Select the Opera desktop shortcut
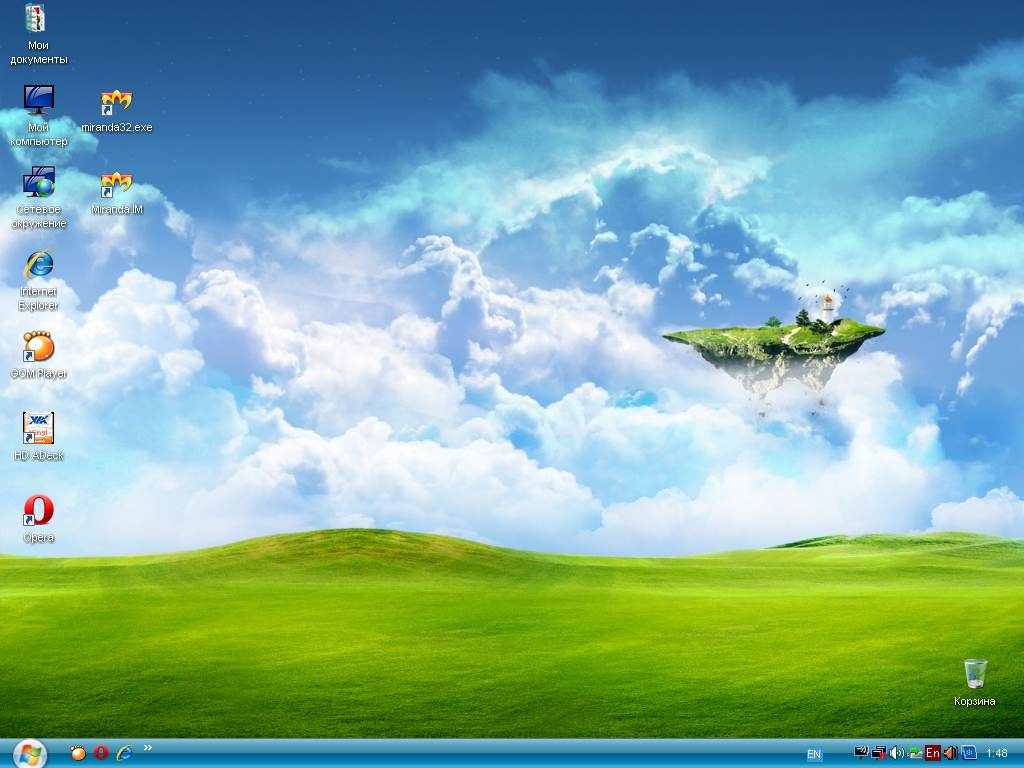 coord(38,512)
